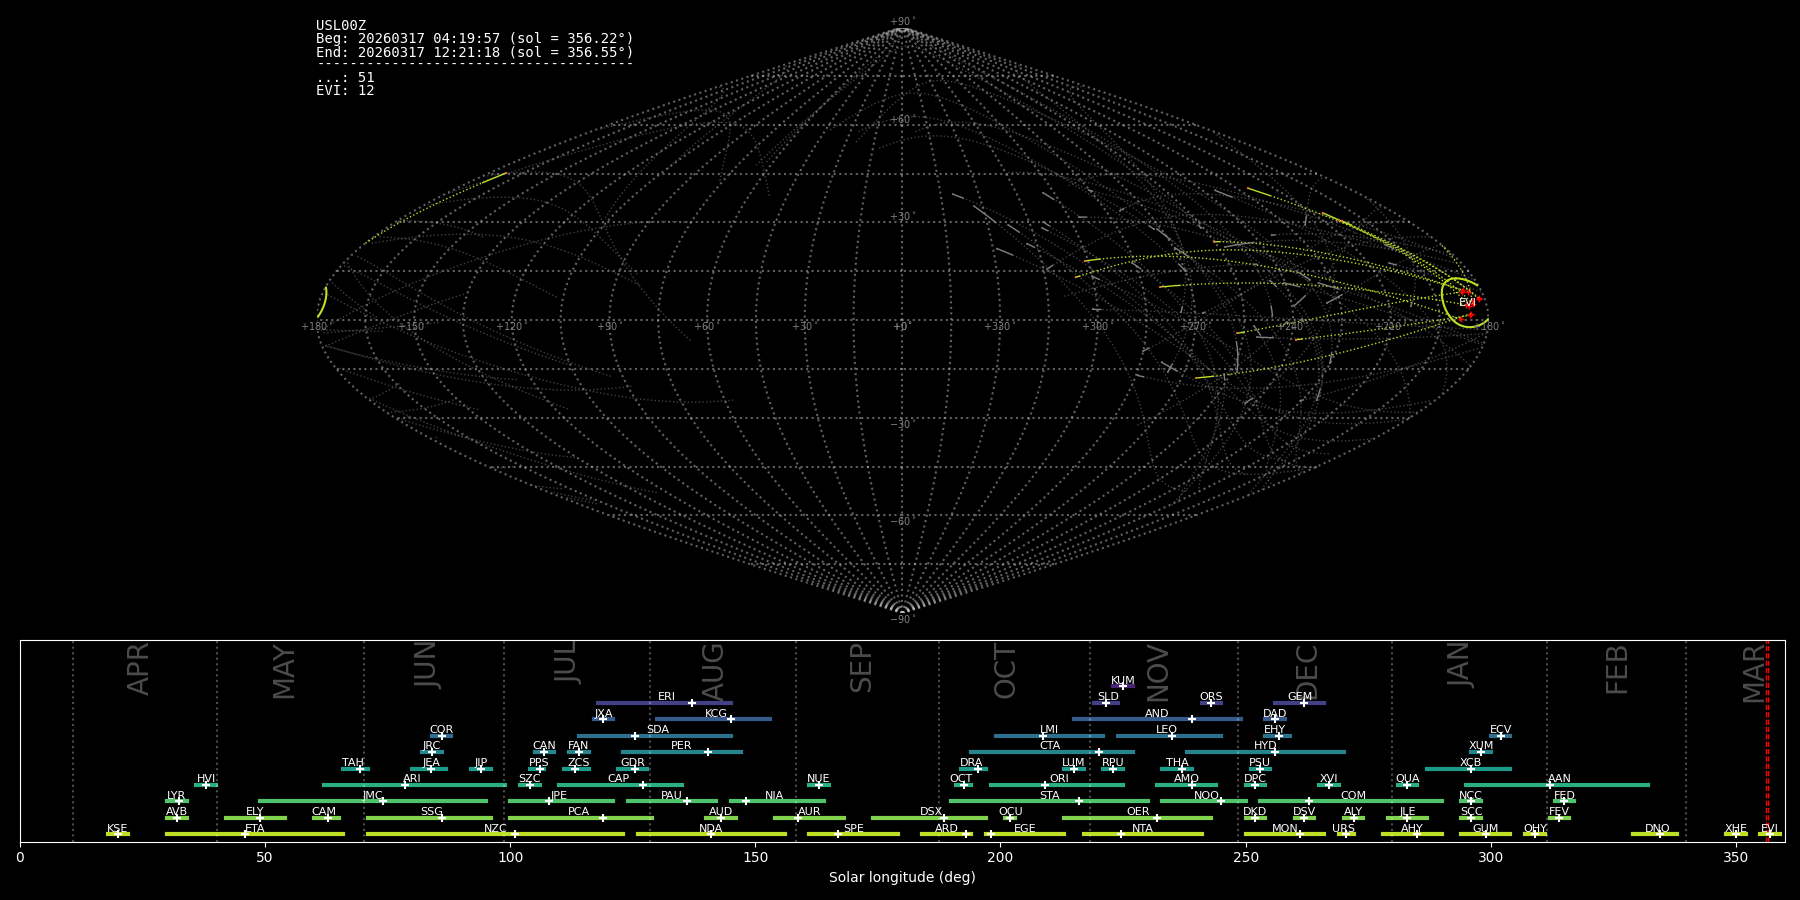Viewport: 1800px width, 900px height.
Task: Click the AUR shower label
Action: pos(809,811)
